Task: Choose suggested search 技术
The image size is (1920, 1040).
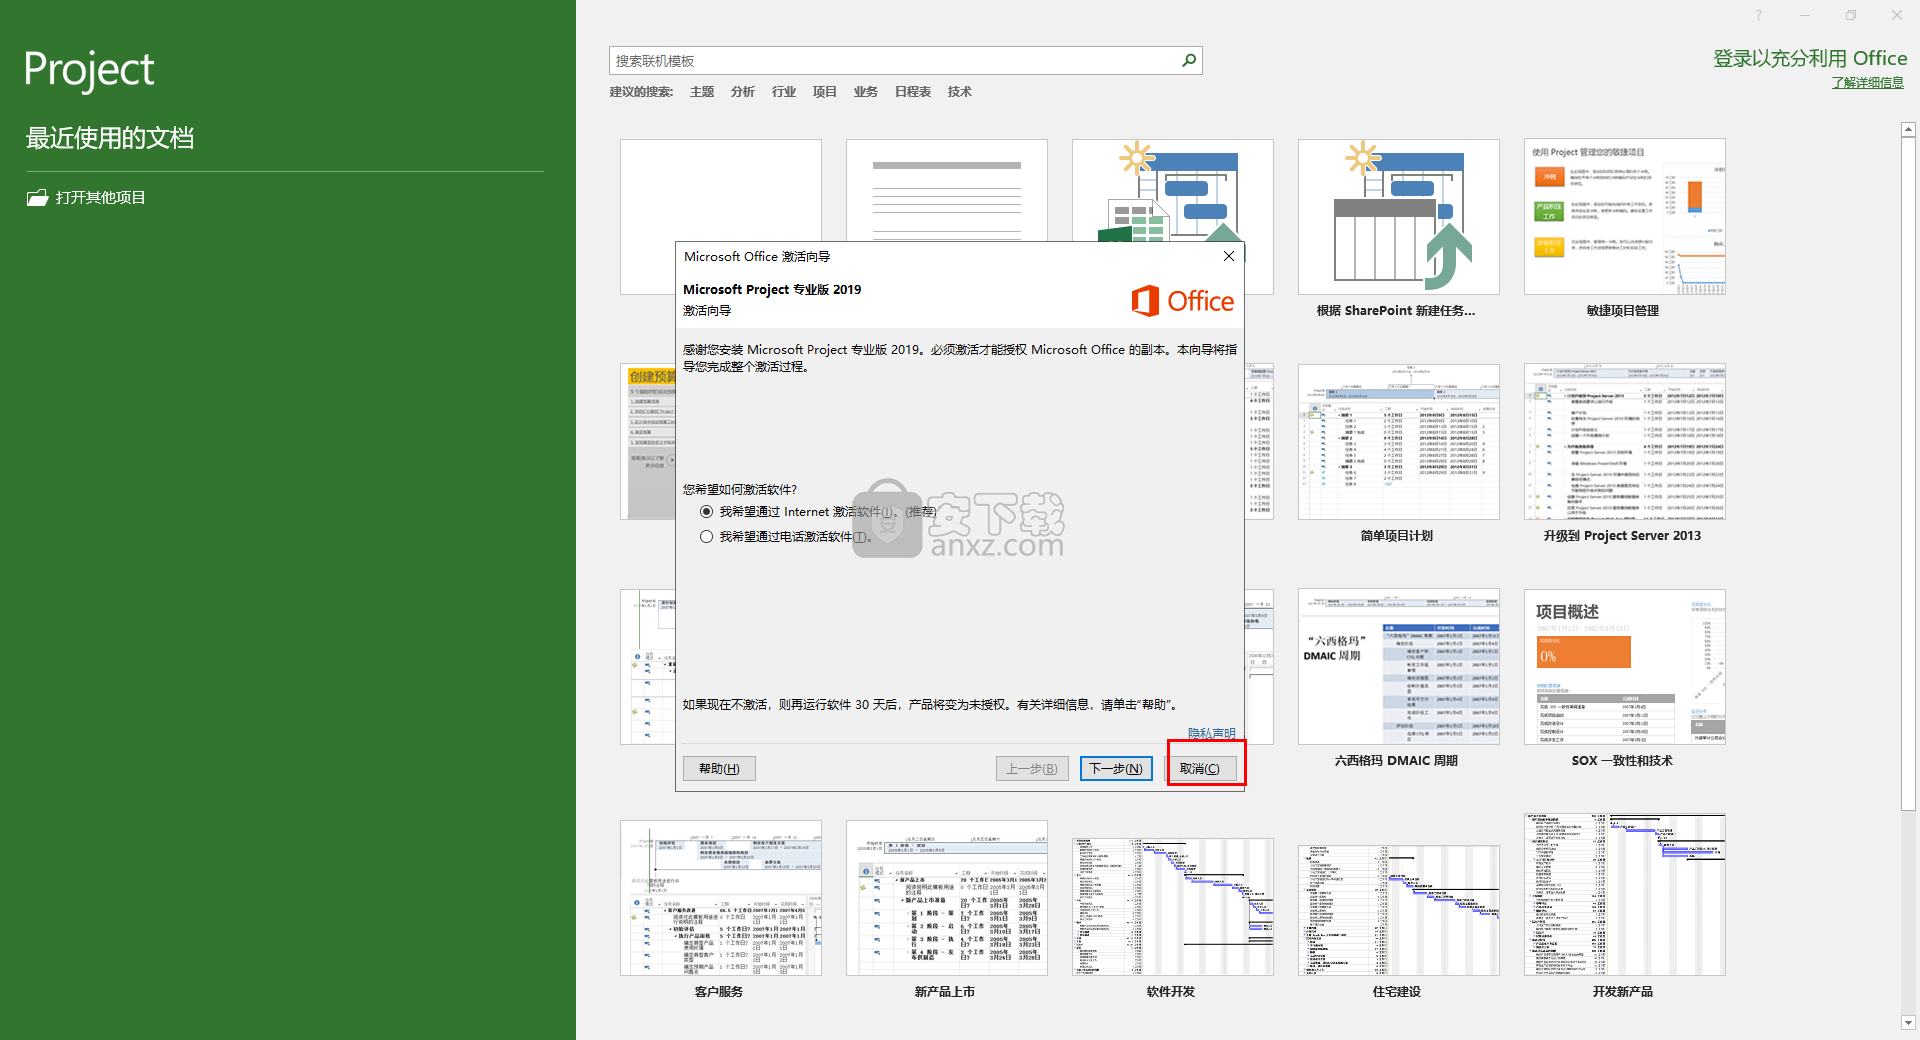Action: (960, 92)
